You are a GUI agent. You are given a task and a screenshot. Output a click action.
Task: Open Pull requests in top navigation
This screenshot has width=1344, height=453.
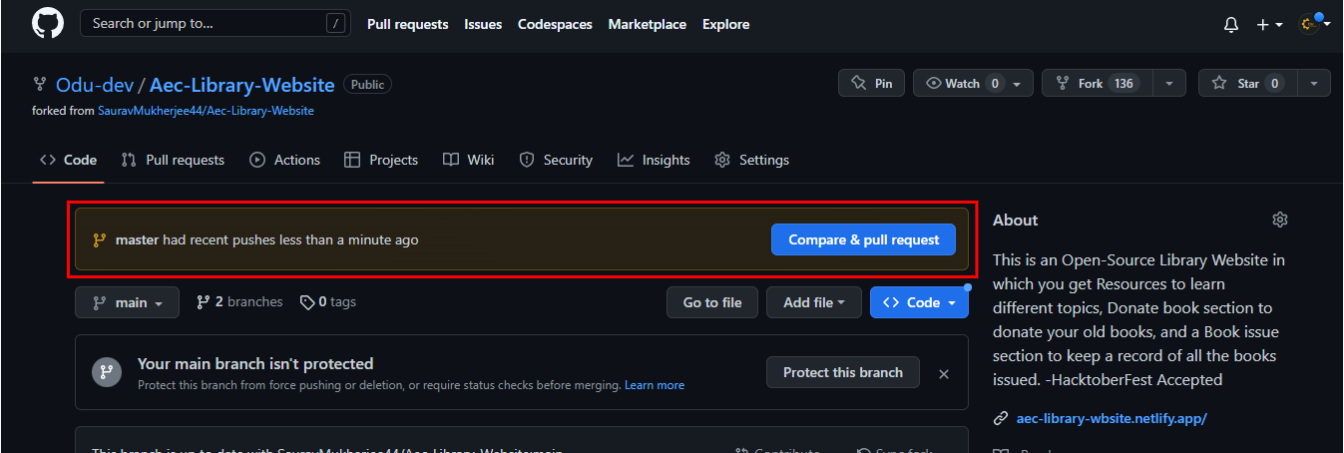pos(407,24)
